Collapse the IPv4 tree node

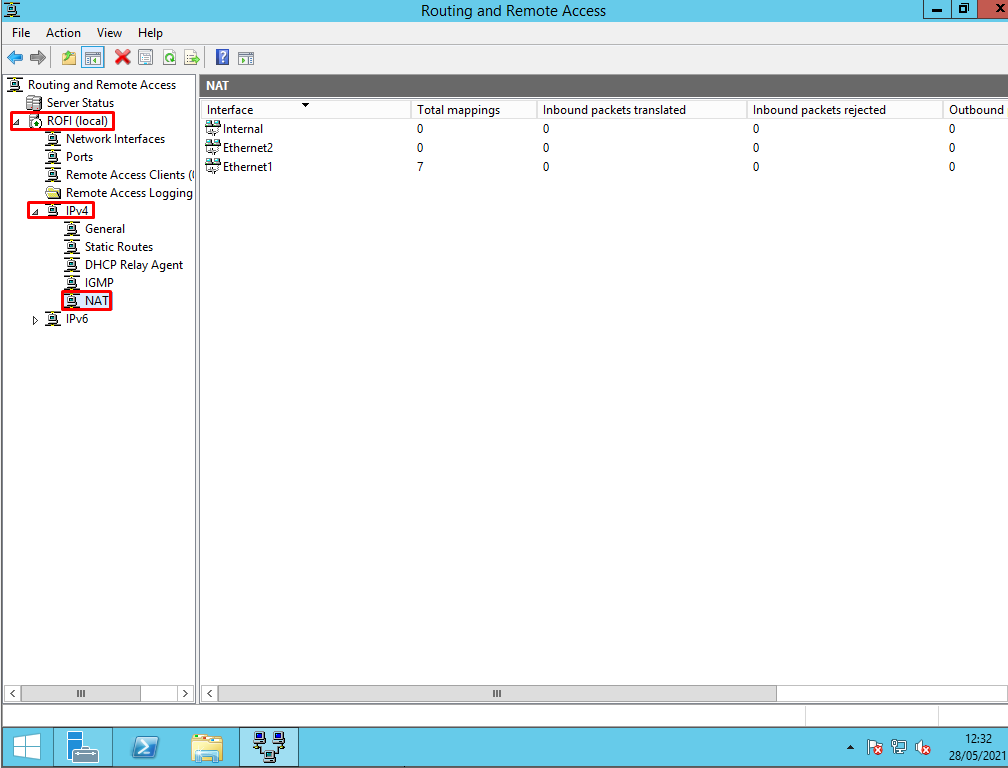(x=36, y=211)
